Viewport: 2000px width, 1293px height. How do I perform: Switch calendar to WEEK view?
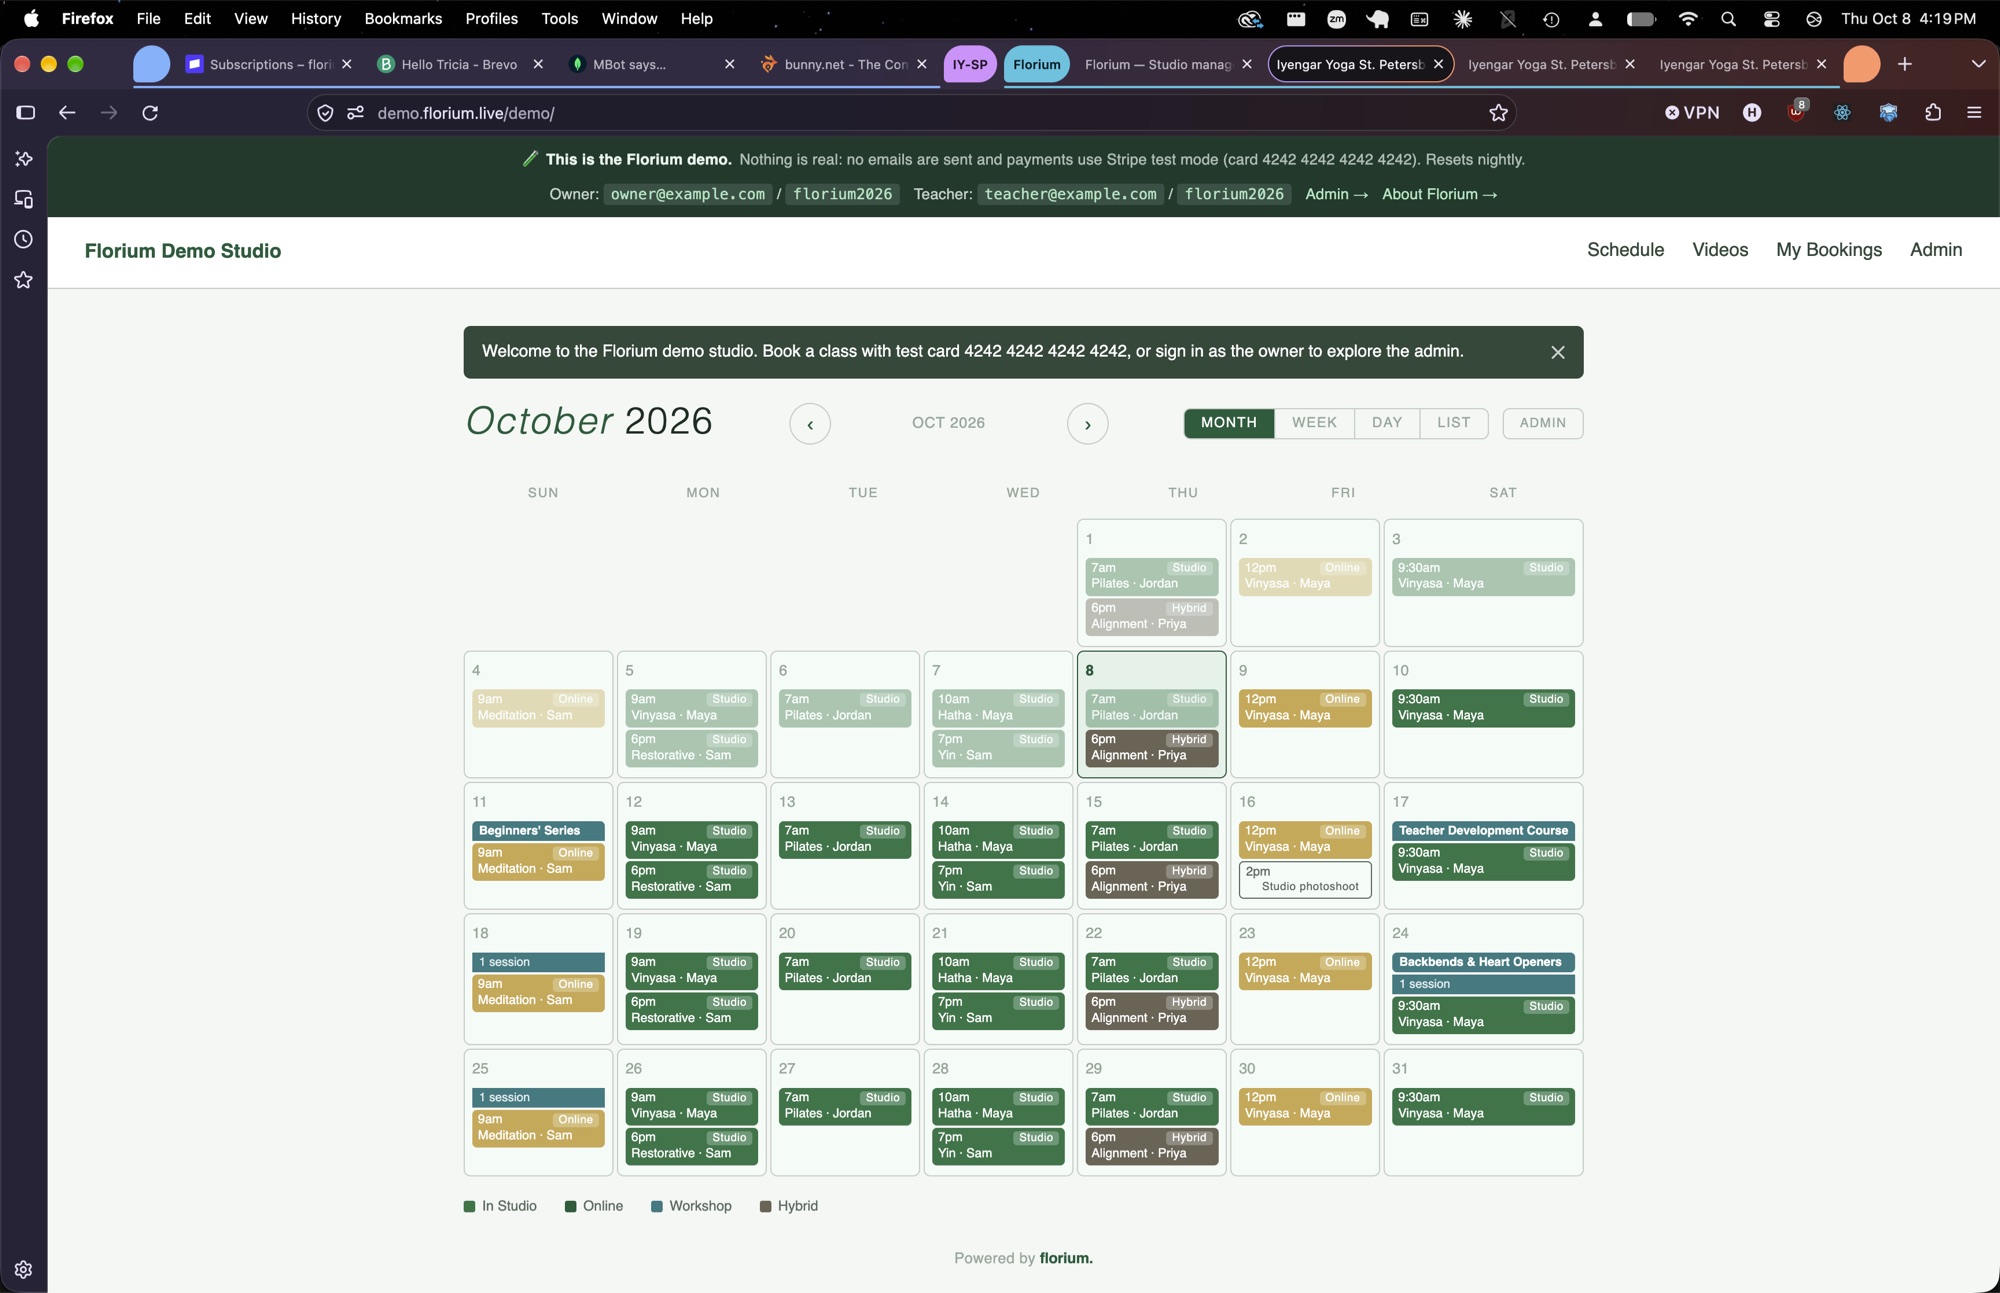[x=1314, y=423]
